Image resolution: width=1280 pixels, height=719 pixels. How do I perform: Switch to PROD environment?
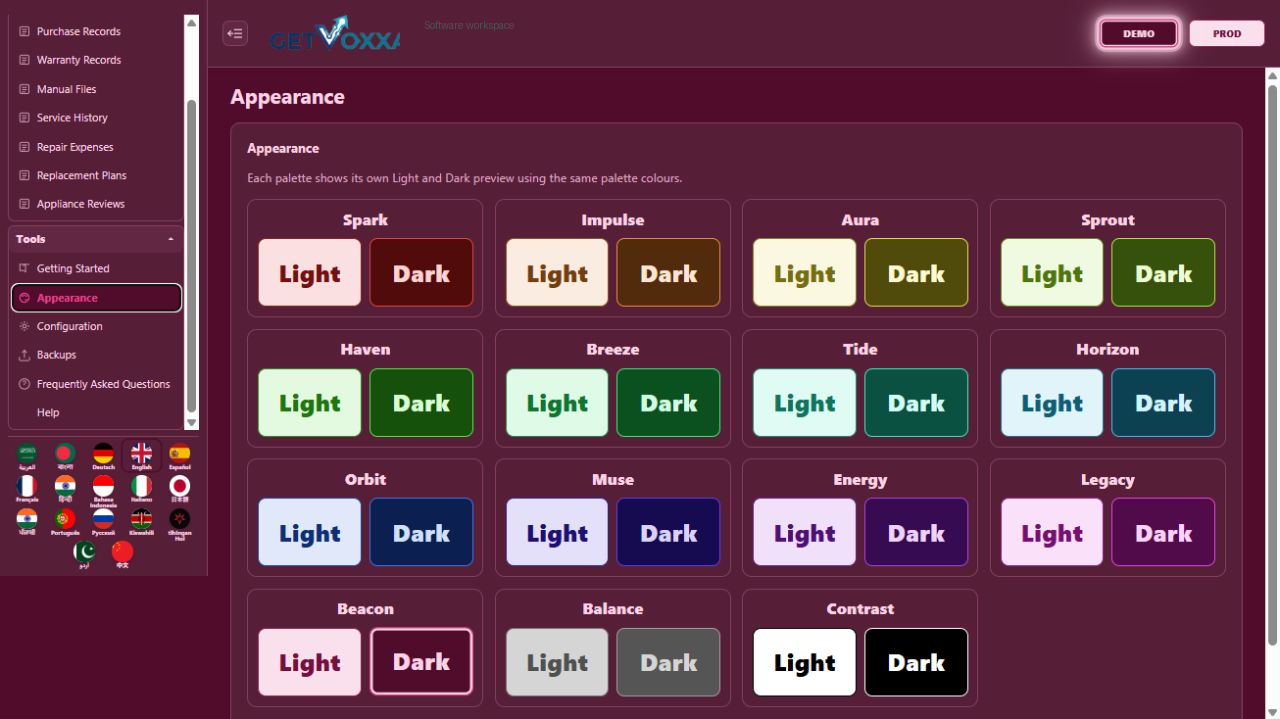pos(1226,33)
